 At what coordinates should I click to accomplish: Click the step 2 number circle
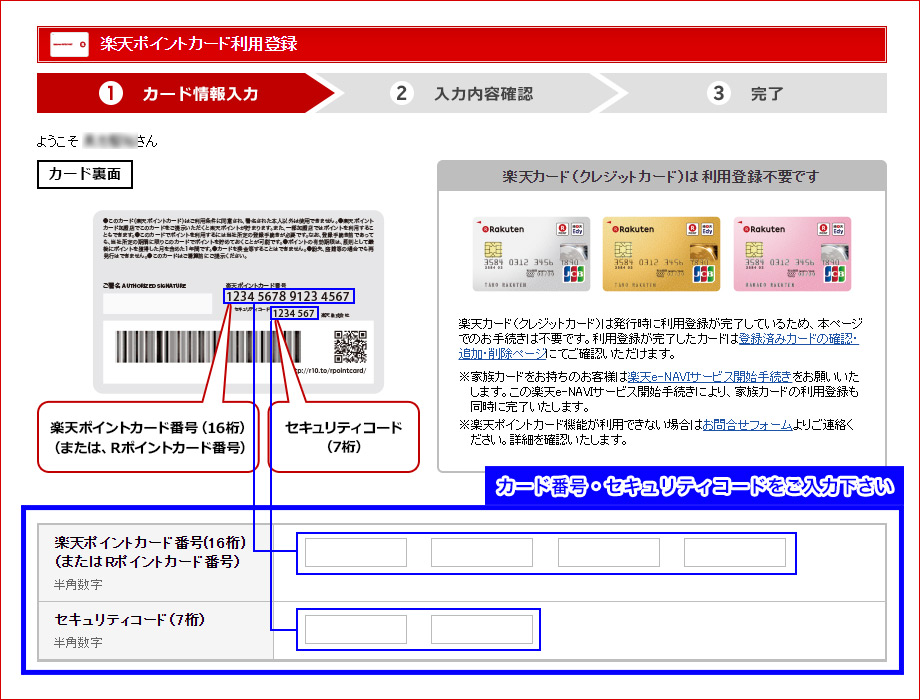pos(401,94)
